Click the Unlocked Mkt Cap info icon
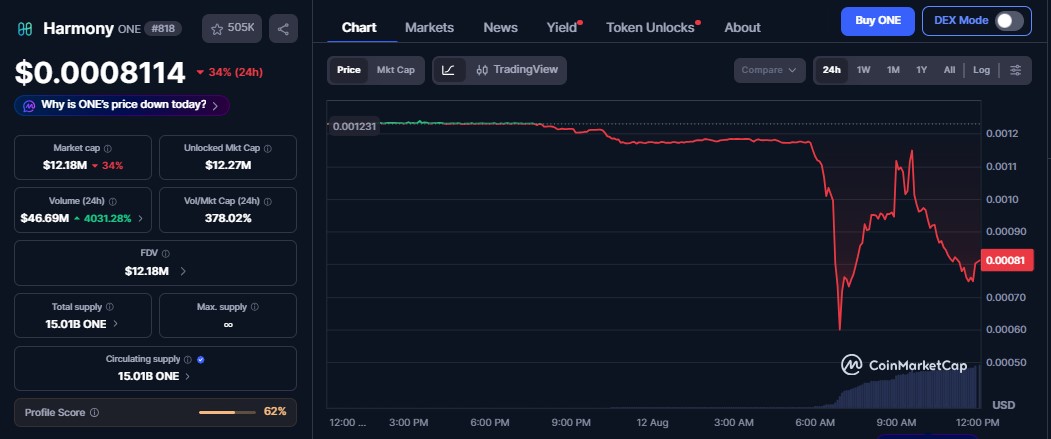The image size is (1051, 439). [x=267, y=148]
